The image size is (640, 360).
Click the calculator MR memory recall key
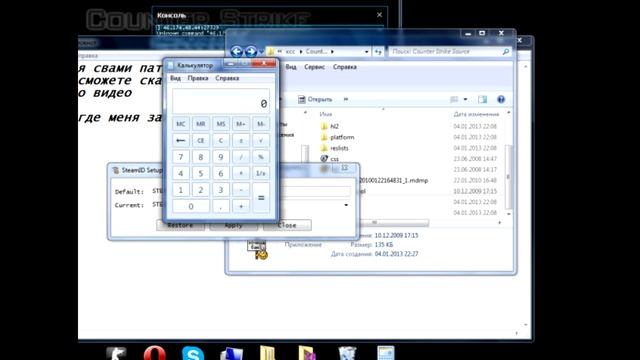click(201, 124)
